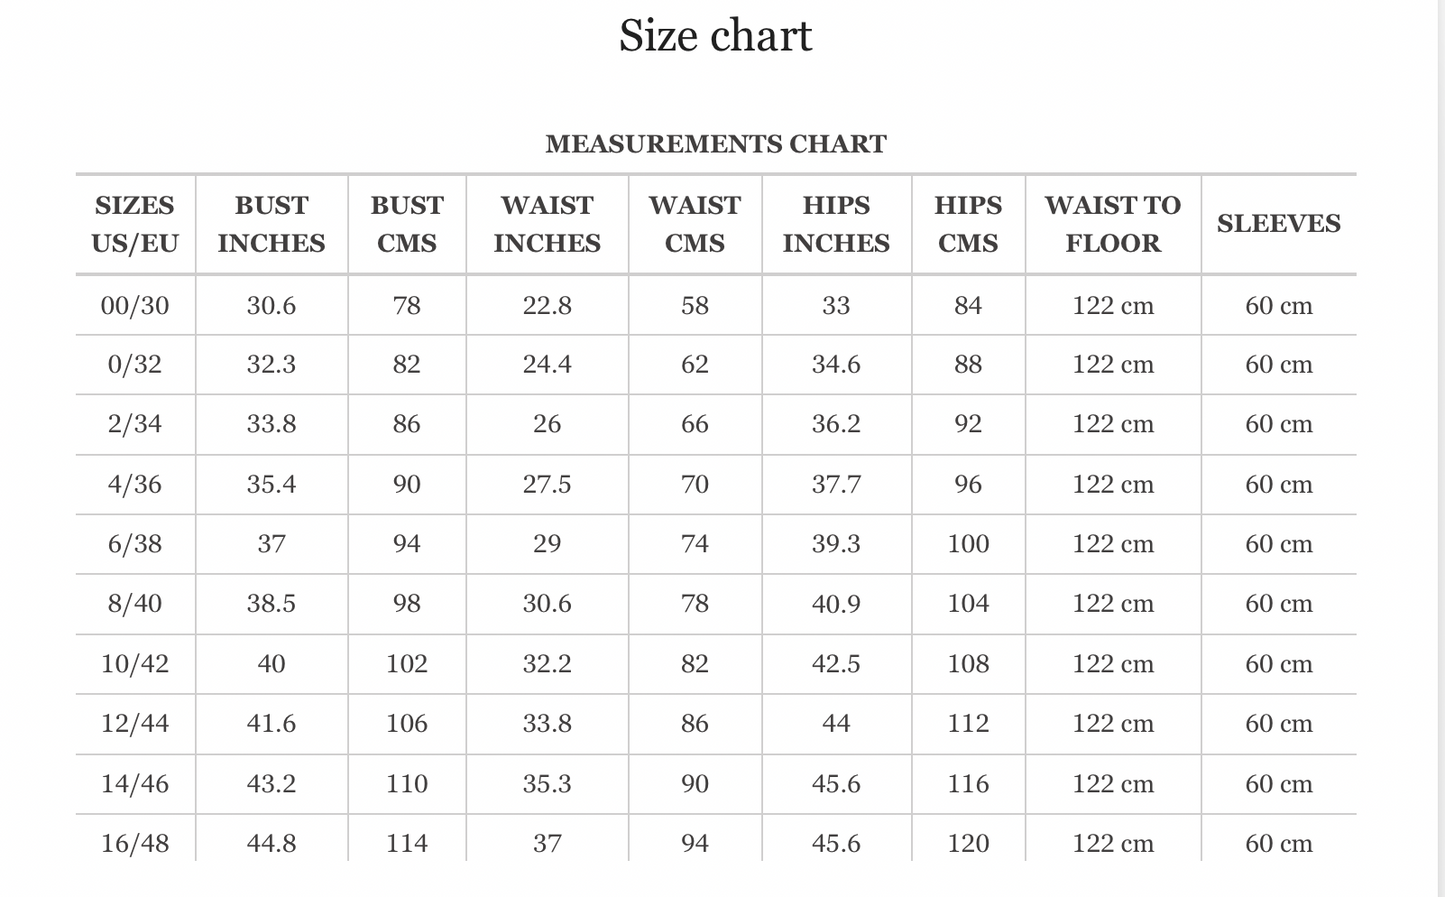This screenshot has height=897, width=1445.
Task: Click the waist-to-floor cell in 8/40 row
Action: pos(1113,604)
